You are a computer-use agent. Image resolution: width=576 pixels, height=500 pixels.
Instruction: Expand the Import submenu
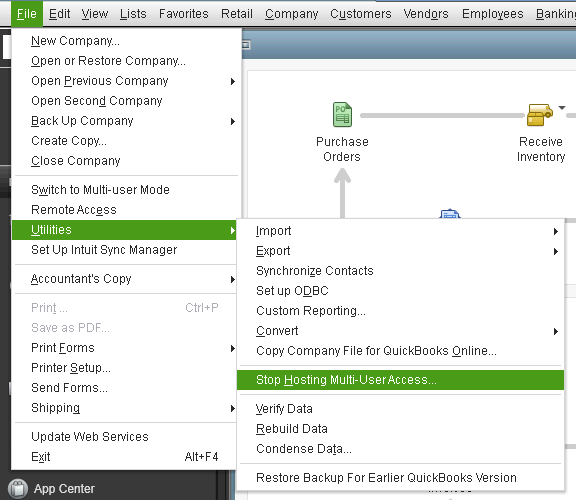tap(400, 231)
